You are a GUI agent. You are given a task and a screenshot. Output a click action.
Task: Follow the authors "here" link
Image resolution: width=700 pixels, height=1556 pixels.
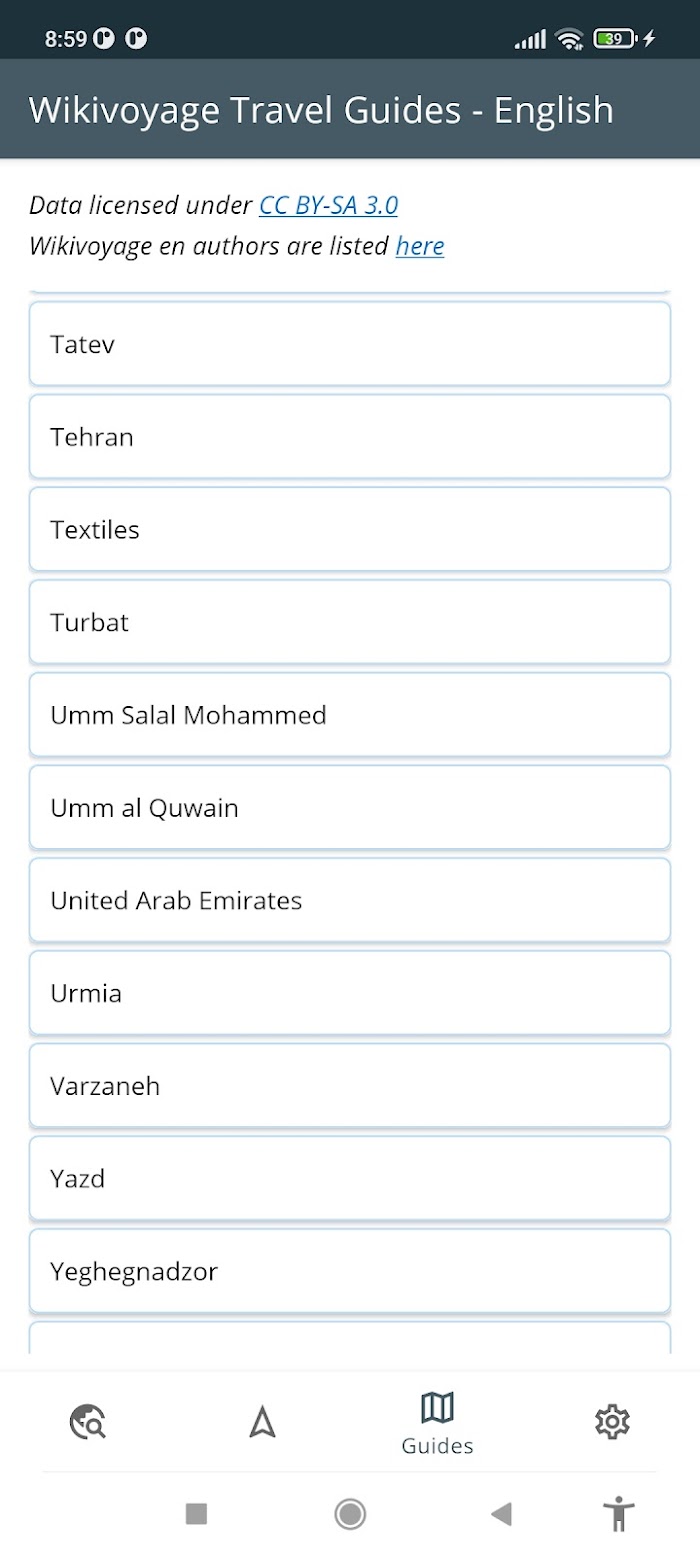(420, 246)
